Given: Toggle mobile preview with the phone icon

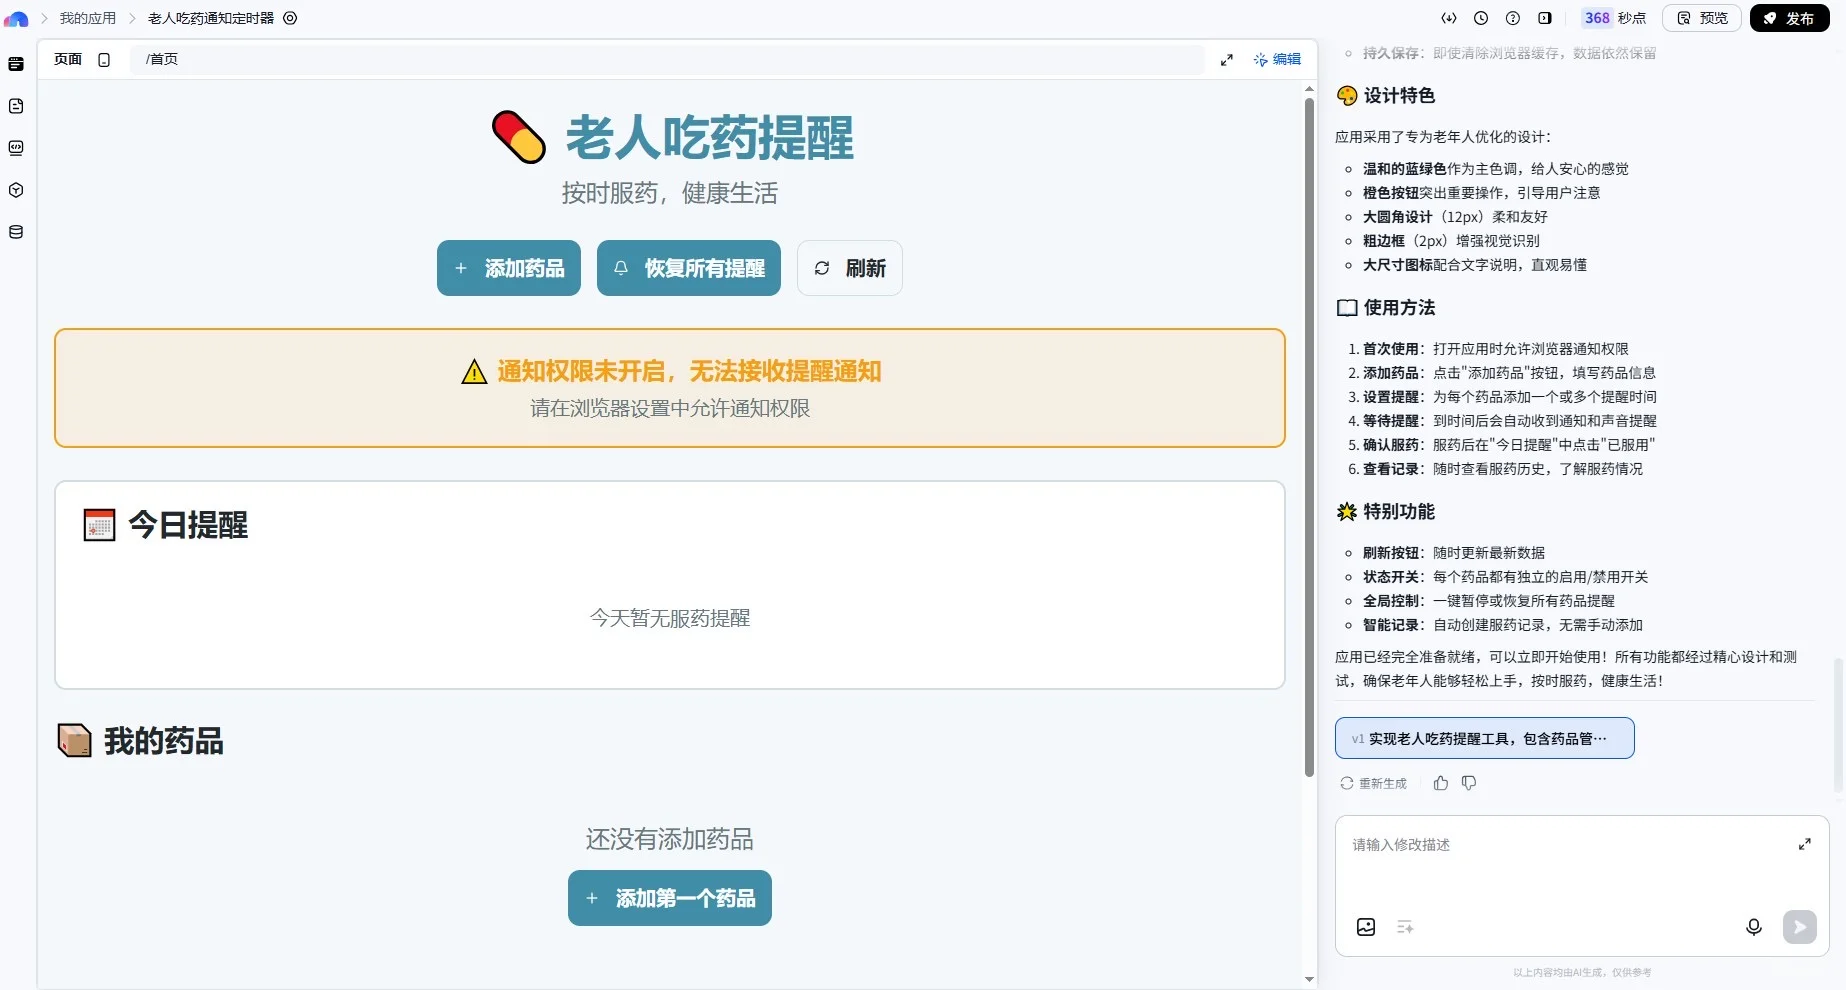Looking at the screenshot, I should click(104, 59).
